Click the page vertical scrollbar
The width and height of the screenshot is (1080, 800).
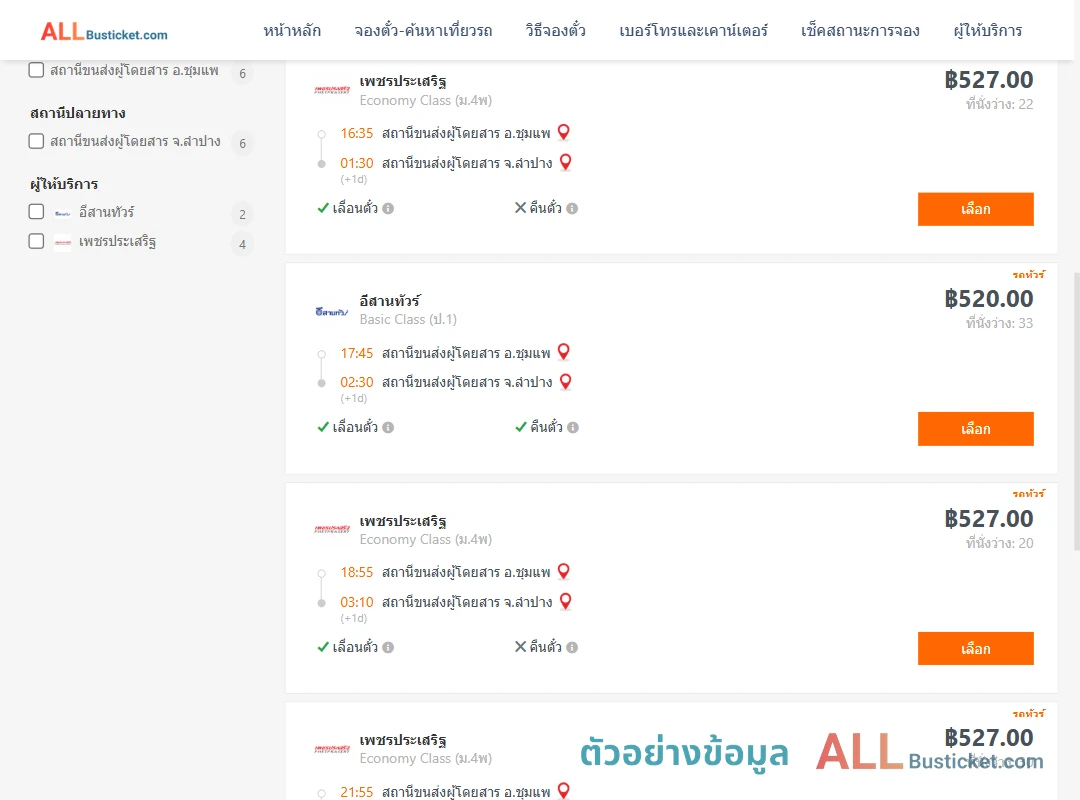[x=1076, y=411]
